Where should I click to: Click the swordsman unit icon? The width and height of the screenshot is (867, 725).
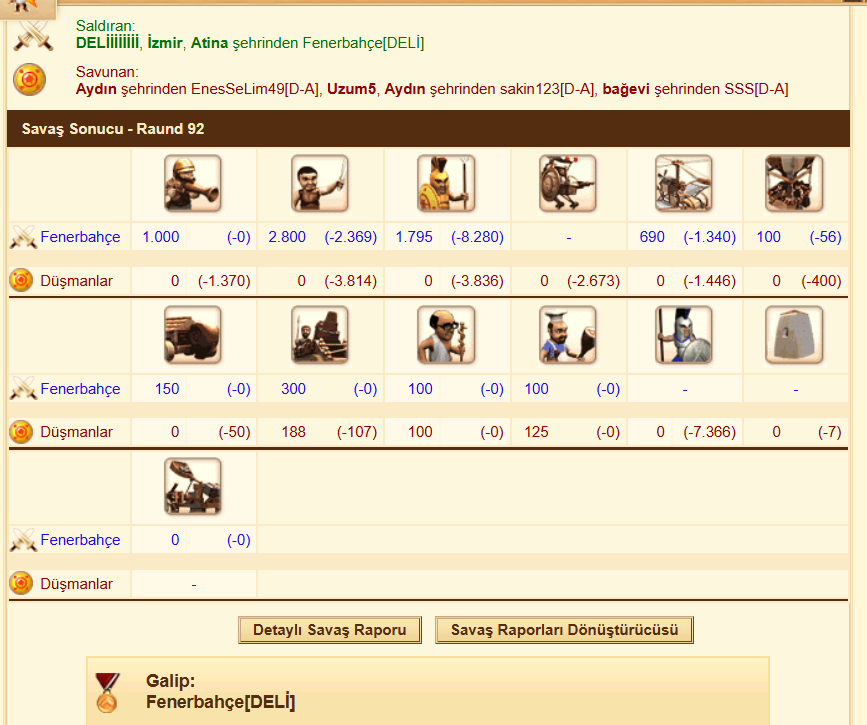320,184
